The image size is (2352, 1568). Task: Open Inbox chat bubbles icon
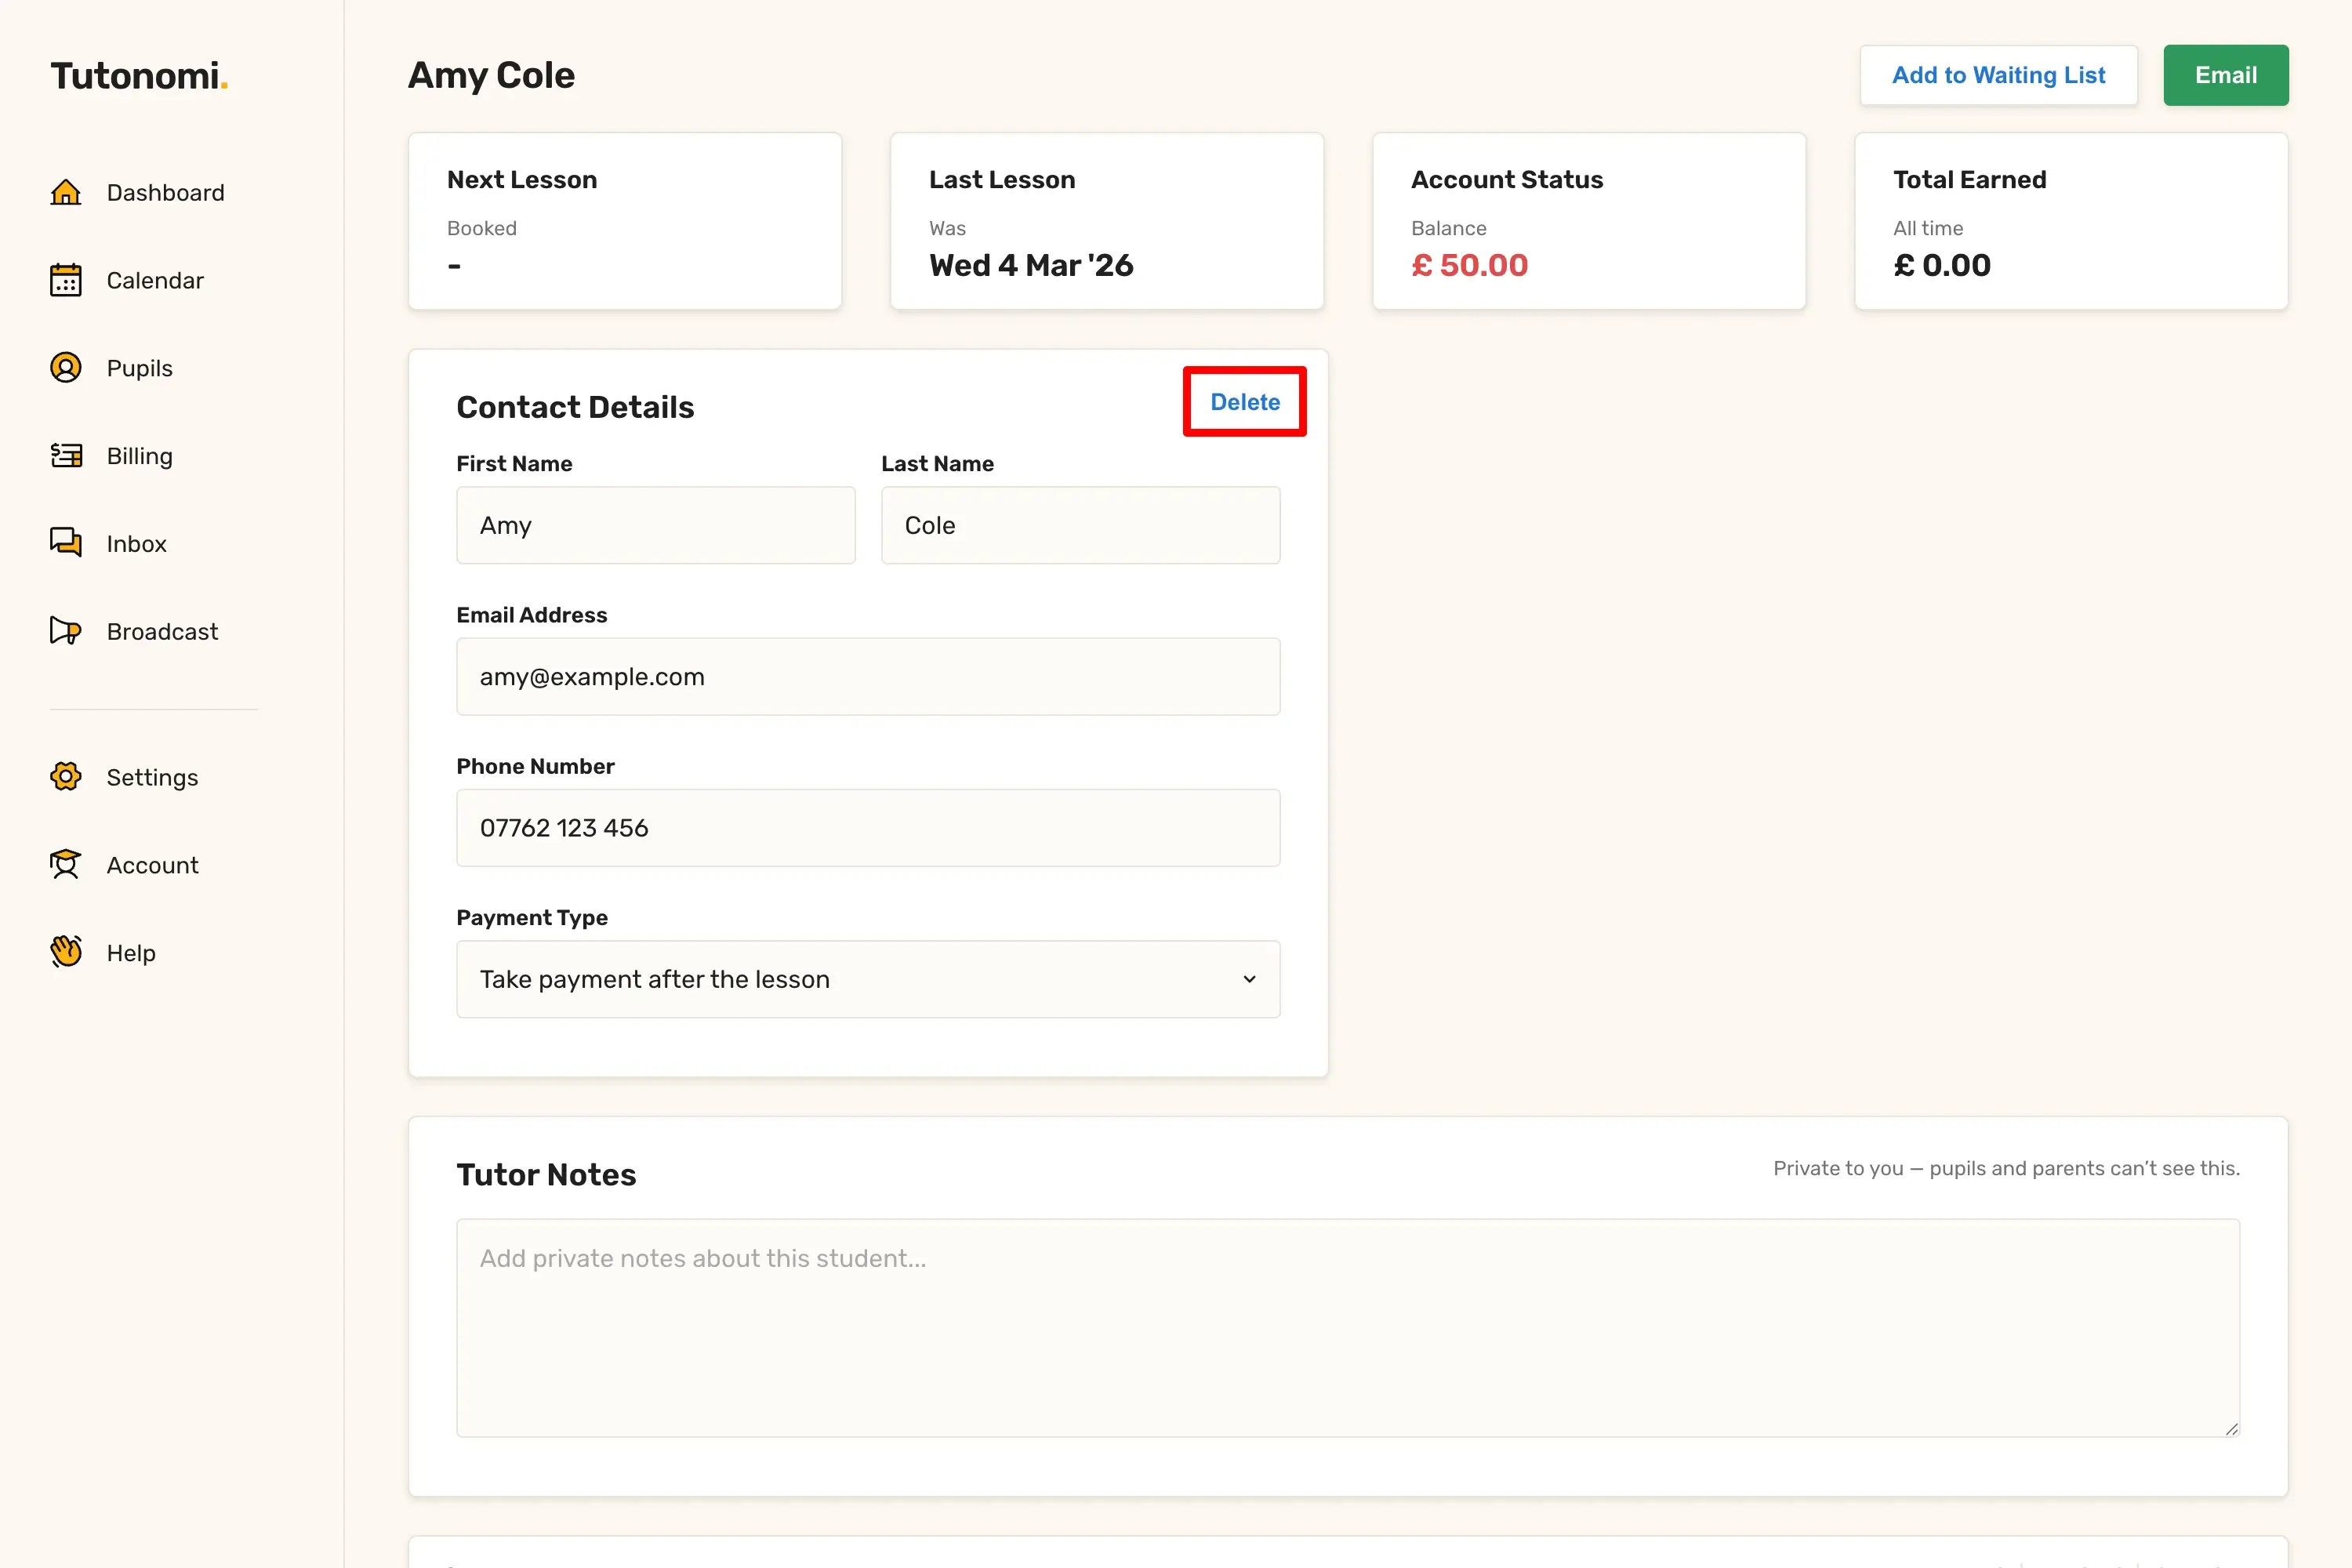tap(66, 543)
